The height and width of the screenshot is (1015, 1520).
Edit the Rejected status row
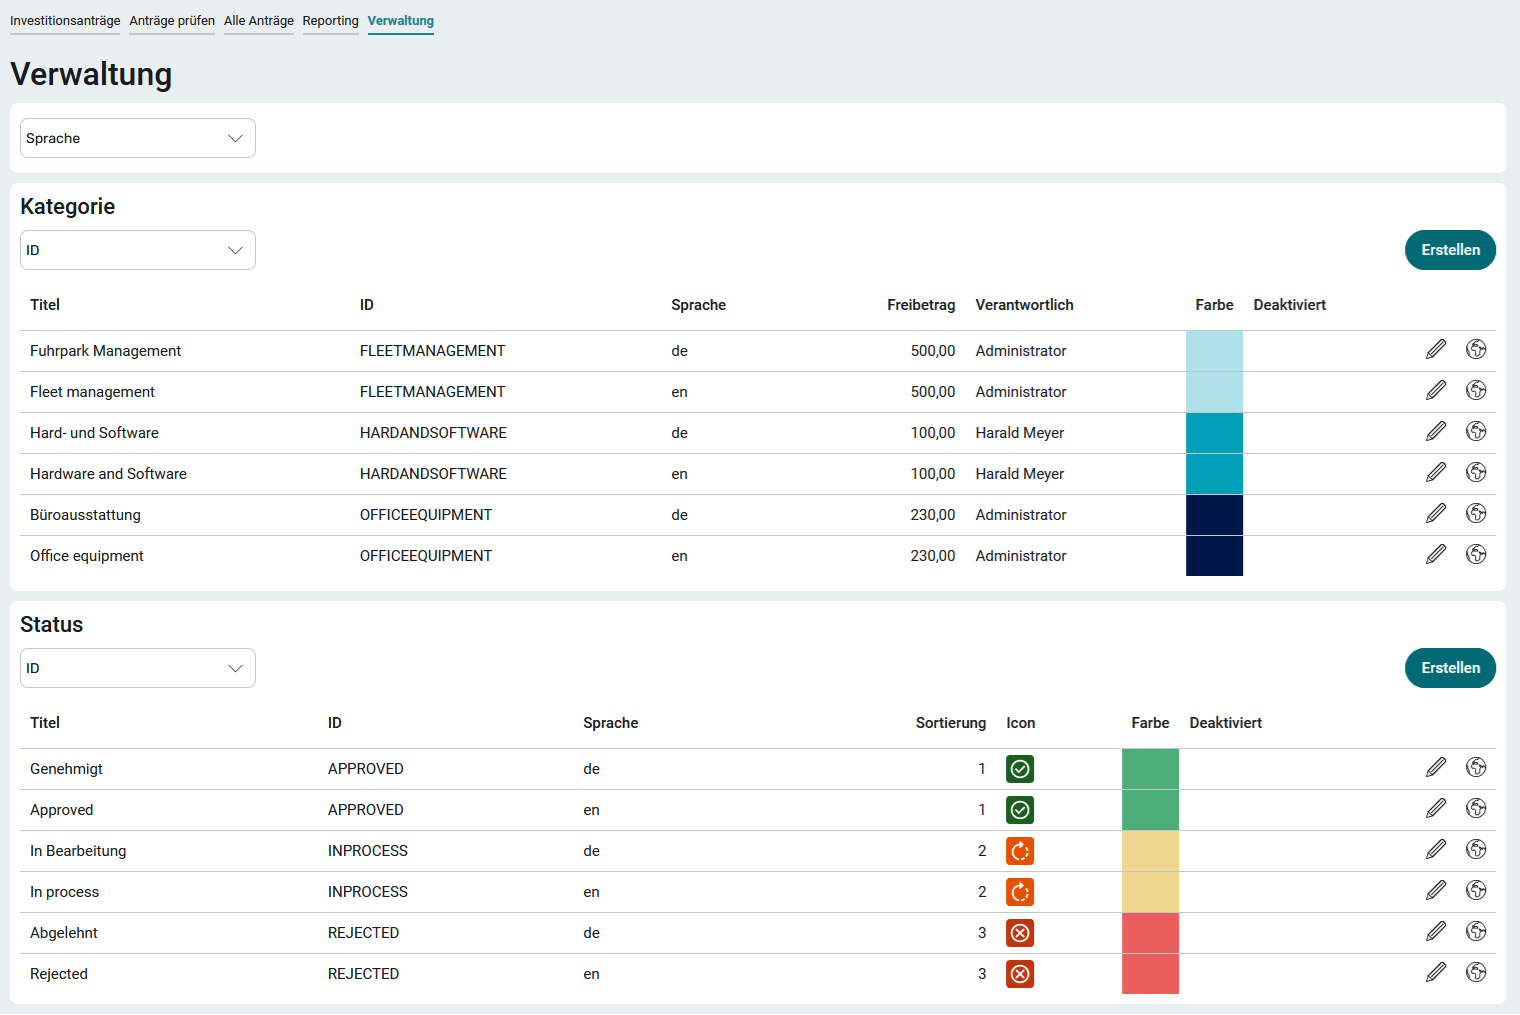(x=1436, y=973)
